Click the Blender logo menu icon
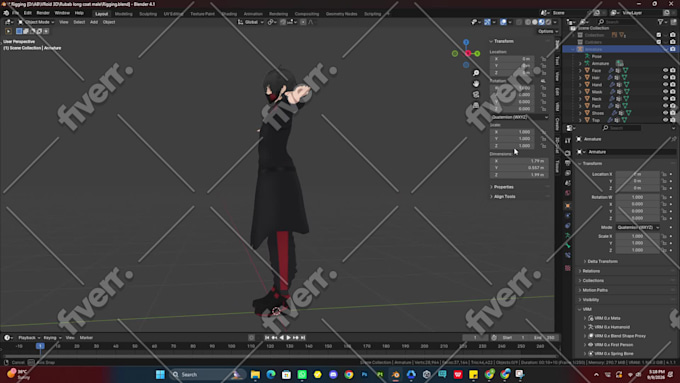Viewport: 680px width, 383px height. coord(6,13)
